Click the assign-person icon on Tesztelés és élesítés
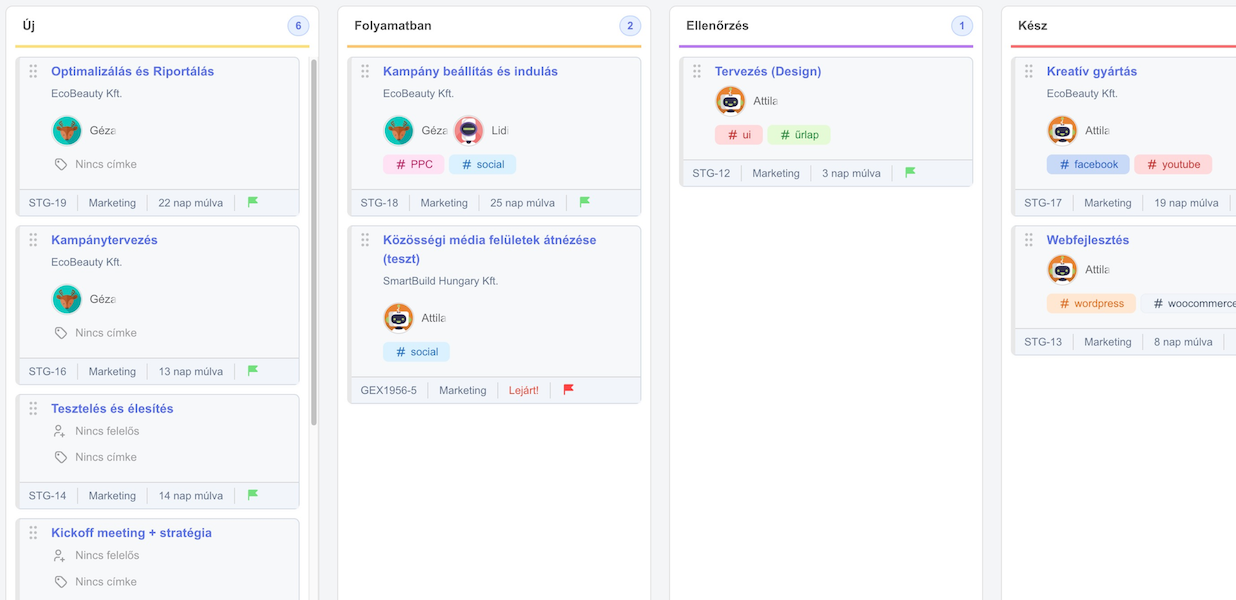Screen dimensions: 1236x600 pyautogui.click(x=60, y=431)
